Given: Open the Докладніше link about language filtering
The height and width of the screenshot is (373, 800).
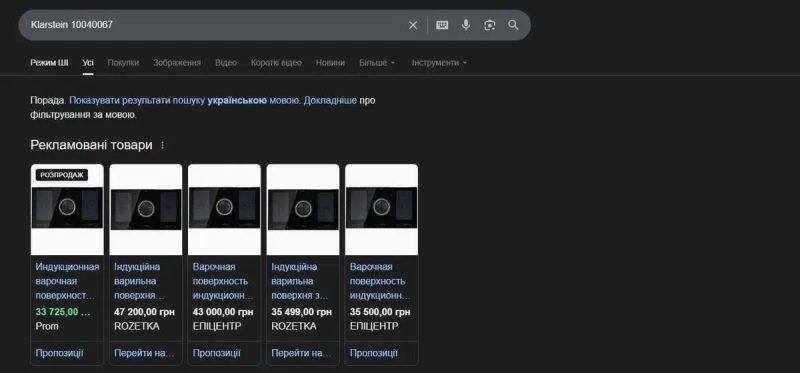Looking at the screenshot, I should point(330,101).
